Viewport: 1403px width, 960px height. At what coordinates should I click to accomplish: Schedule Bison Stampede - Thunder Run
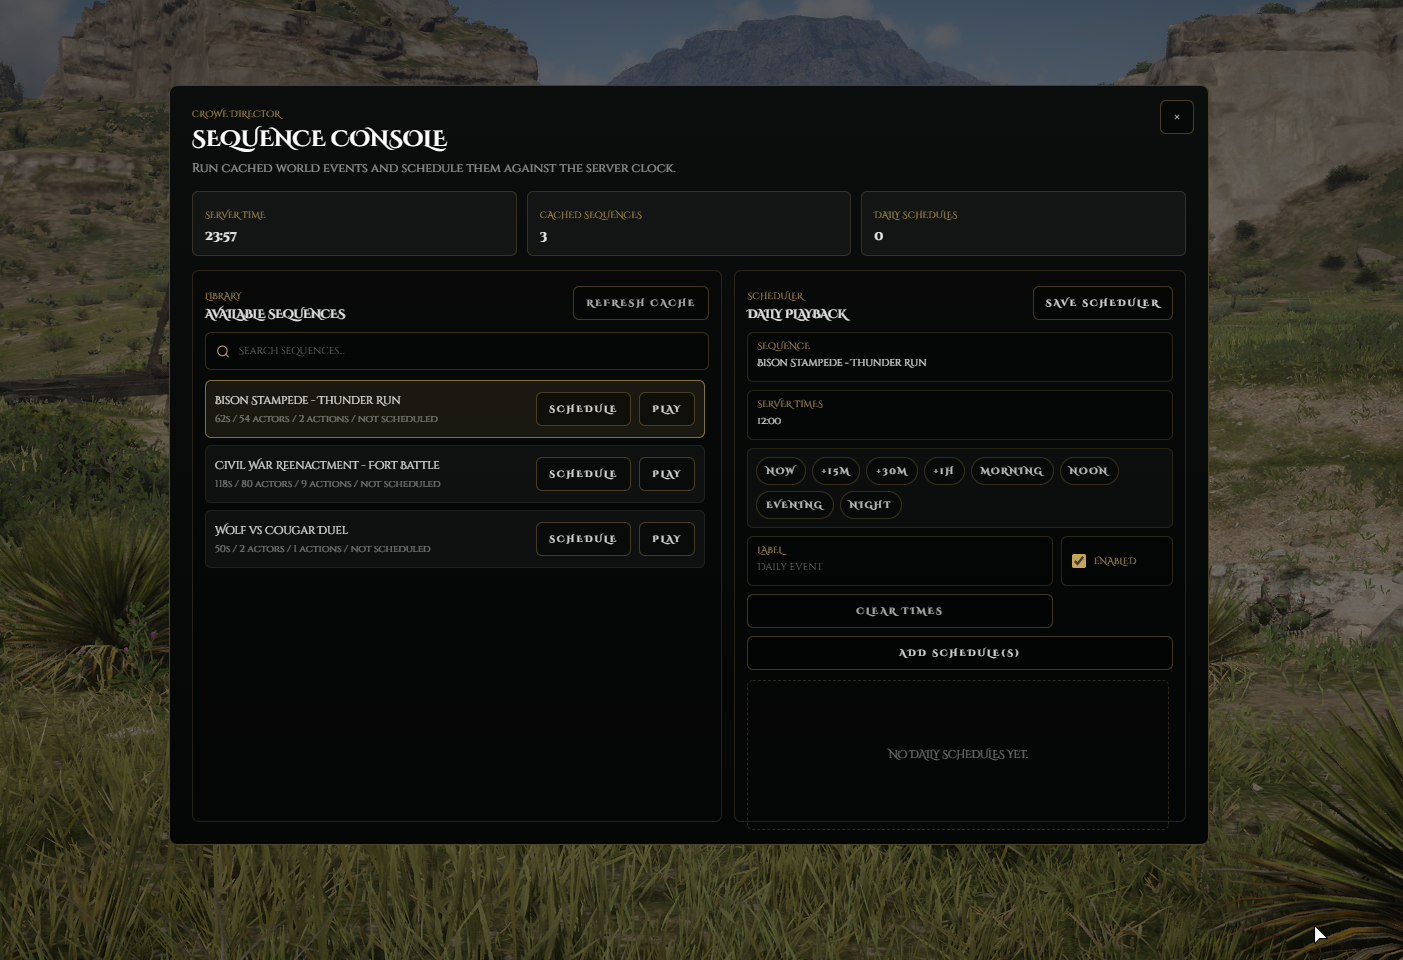583,409
